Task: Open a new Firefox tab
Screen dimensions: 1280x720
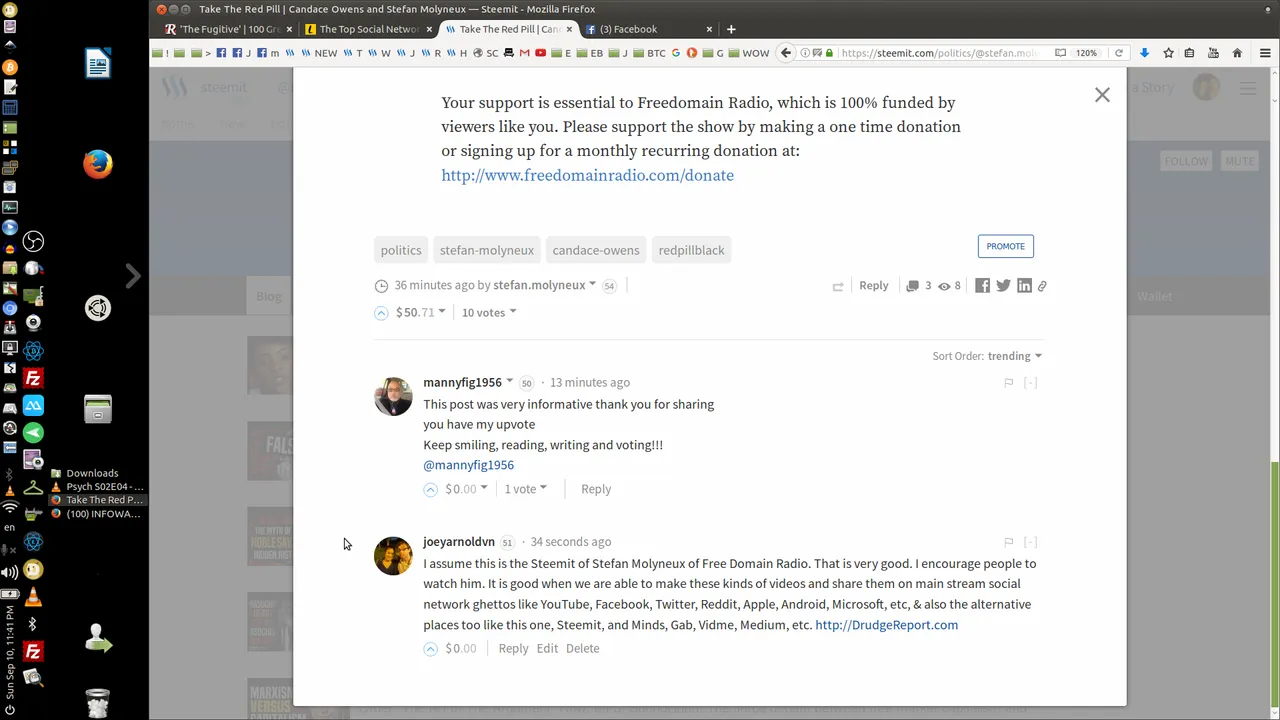Action: pos(731,29)
